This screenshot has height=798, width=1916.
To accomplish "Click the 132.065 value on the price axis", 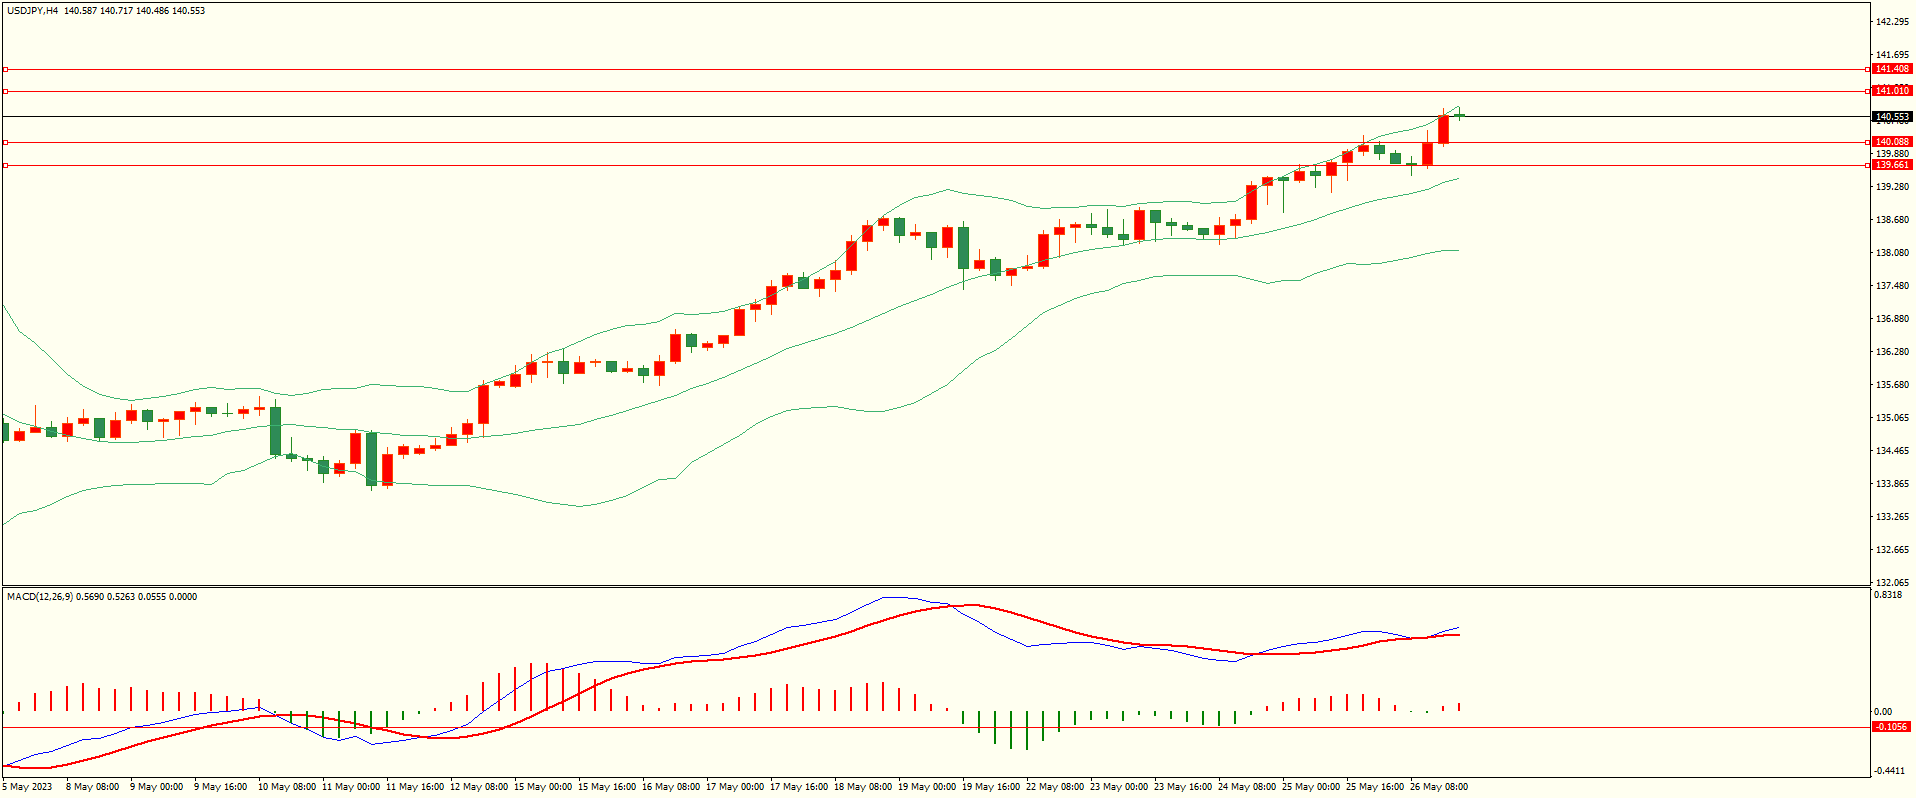I will [x=1892, y=582].
